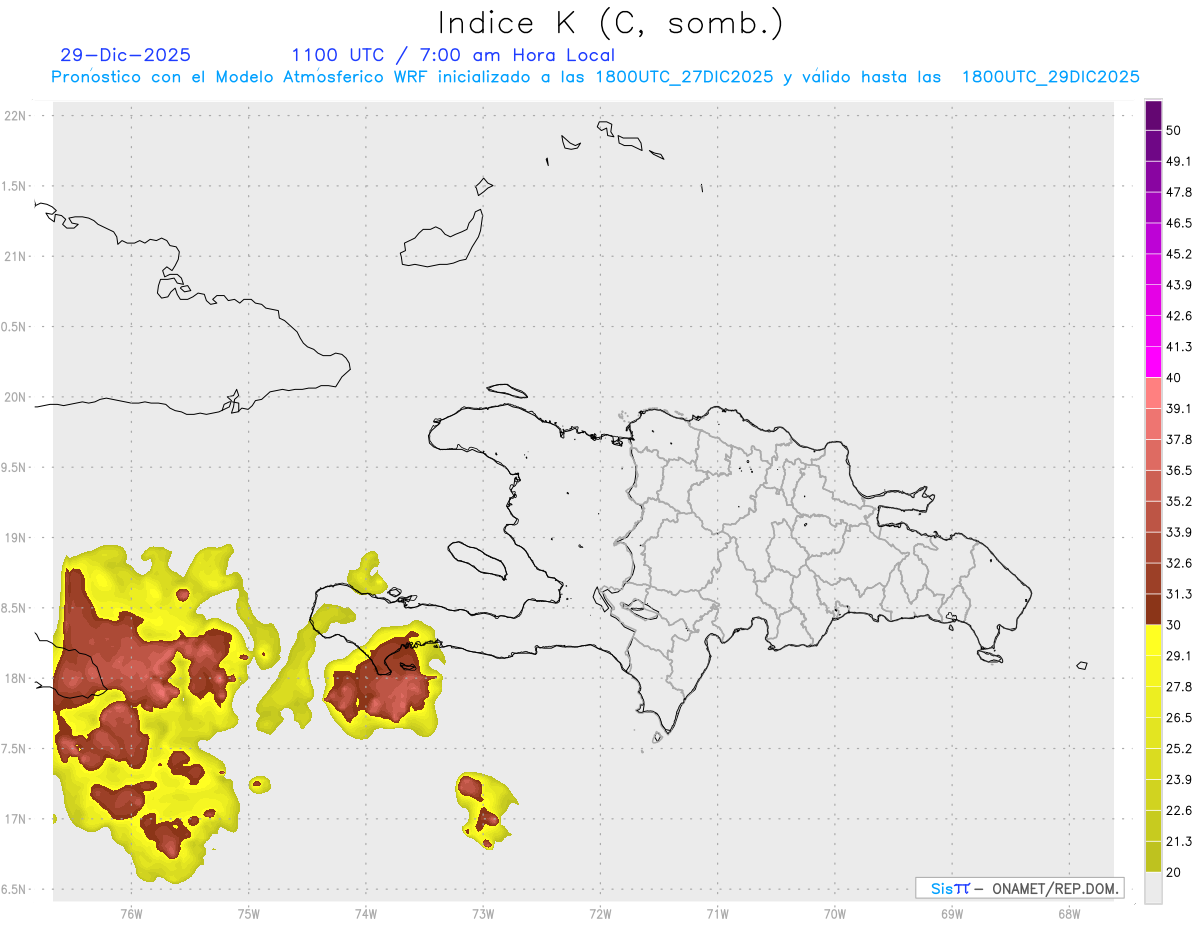Viewport: 1200px width, 927px height.
Task: Click the small Mona island outline near 68W
Action: 1082,665
